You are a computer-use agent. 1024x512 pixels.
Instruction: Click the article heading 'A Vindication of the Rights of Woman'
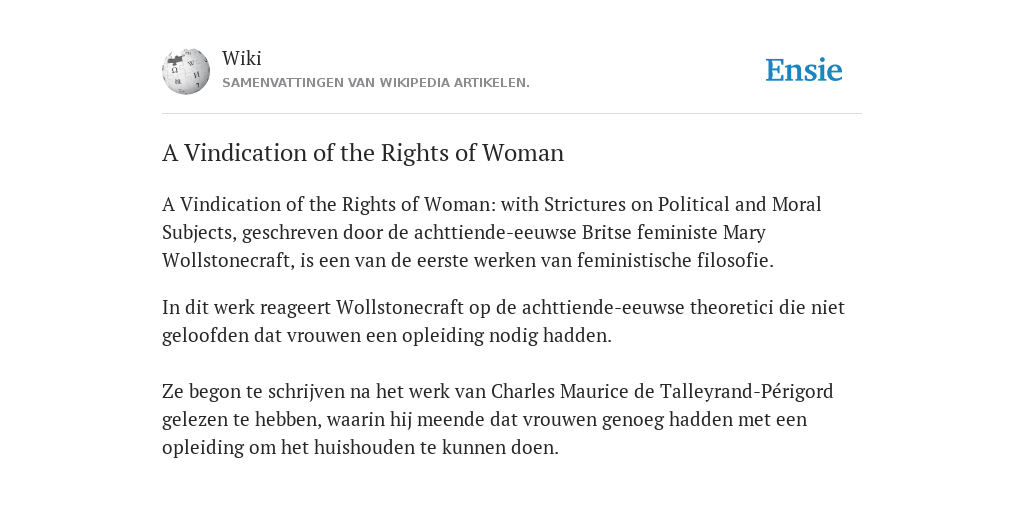pos(362,153)
